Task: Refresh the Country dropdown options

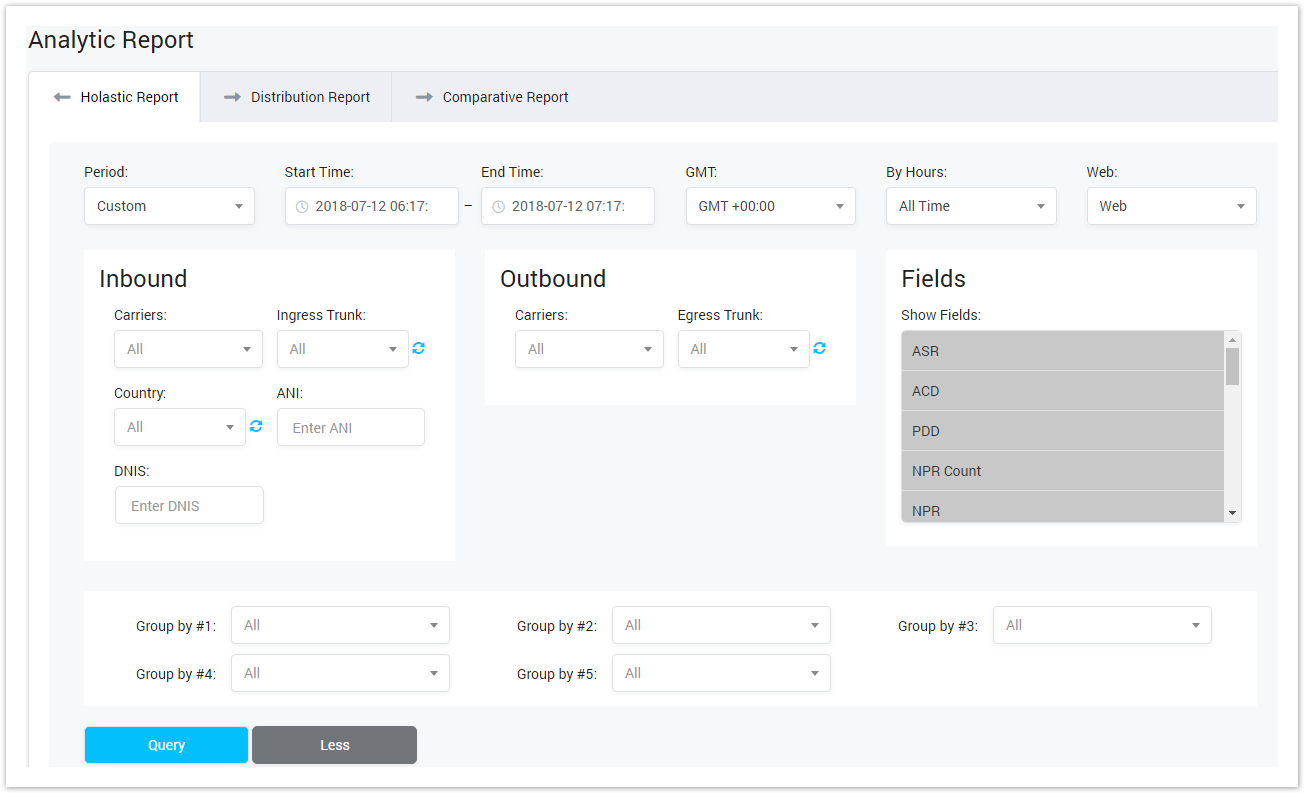Action: (x=256, y=426)
